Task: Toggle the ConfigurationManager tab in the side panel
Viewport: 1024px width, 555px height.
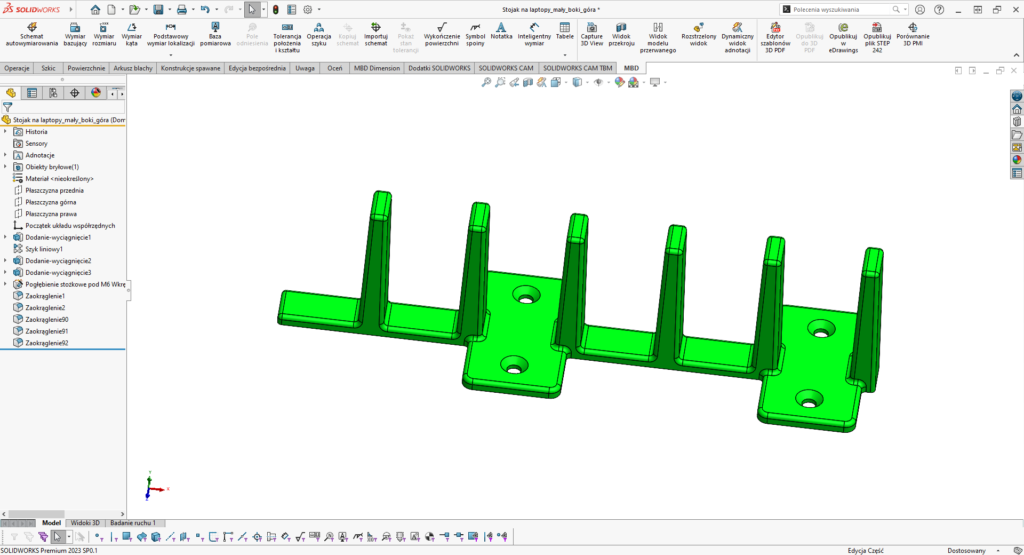Action: click(53, 93)
